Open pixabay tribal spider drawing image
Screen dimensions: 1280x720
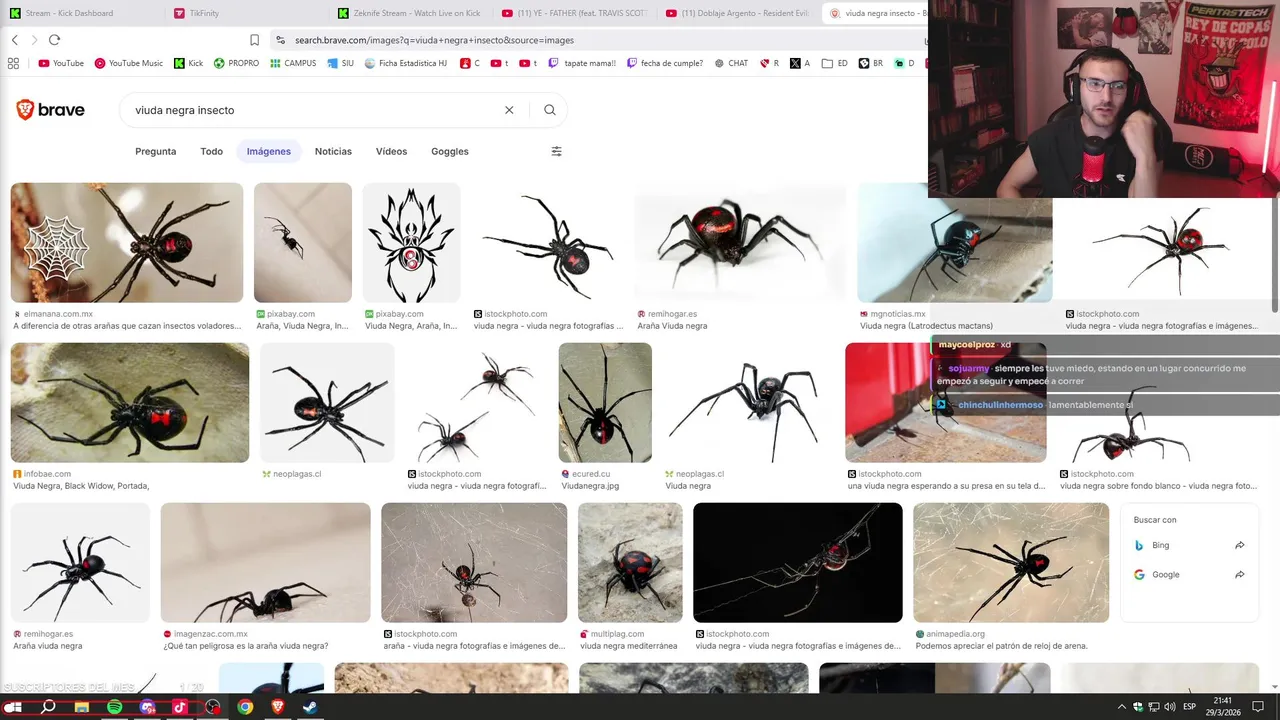tap(411, 242)
